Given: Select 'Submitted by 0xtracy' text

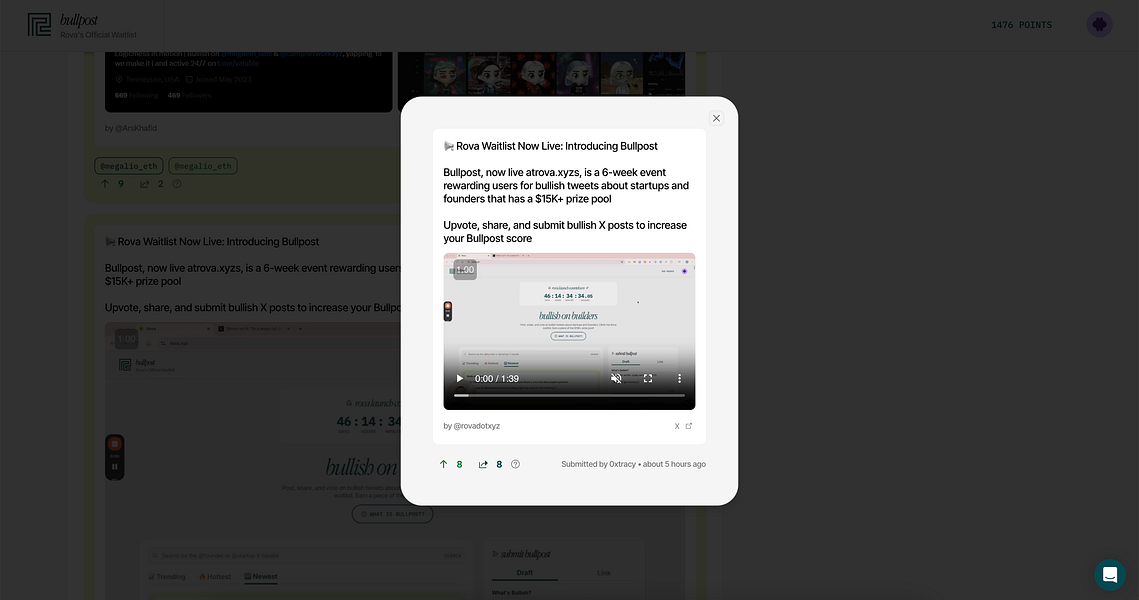Looking at the screenshot, I should (599, 464).
